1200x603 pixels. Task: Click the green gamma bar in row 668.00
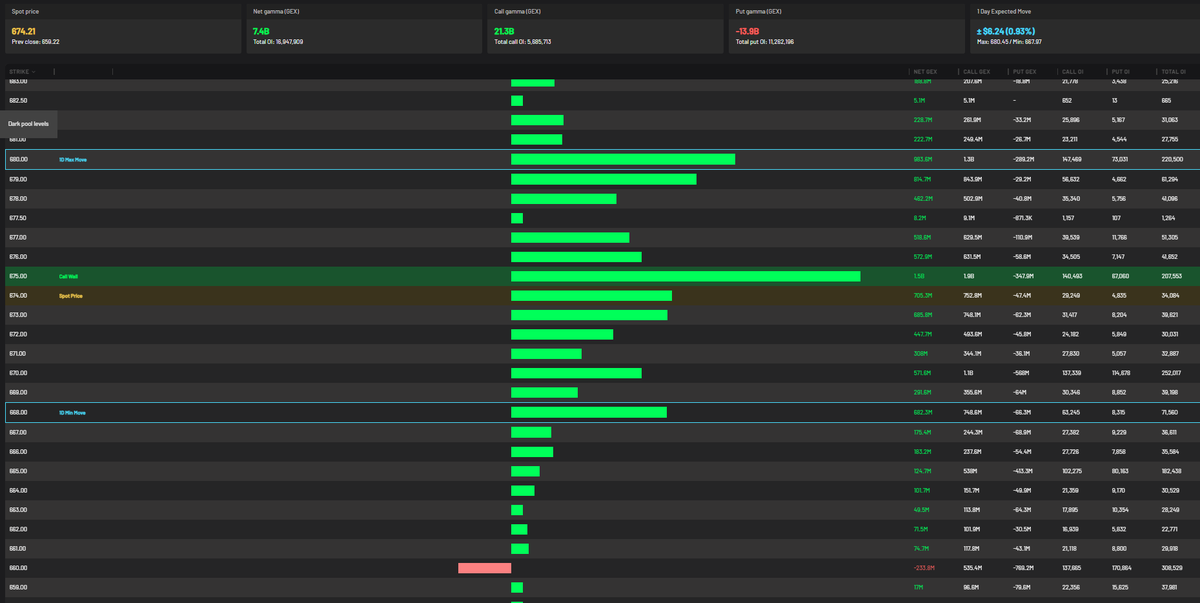pyautogui.click(x=589, y=412)
